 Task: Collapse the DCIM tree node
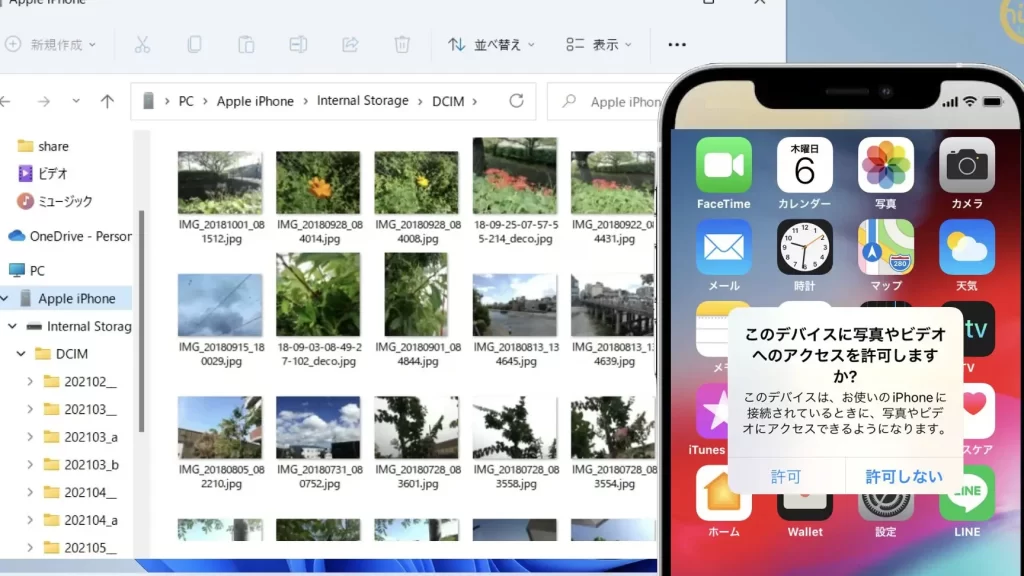[21, 353]
